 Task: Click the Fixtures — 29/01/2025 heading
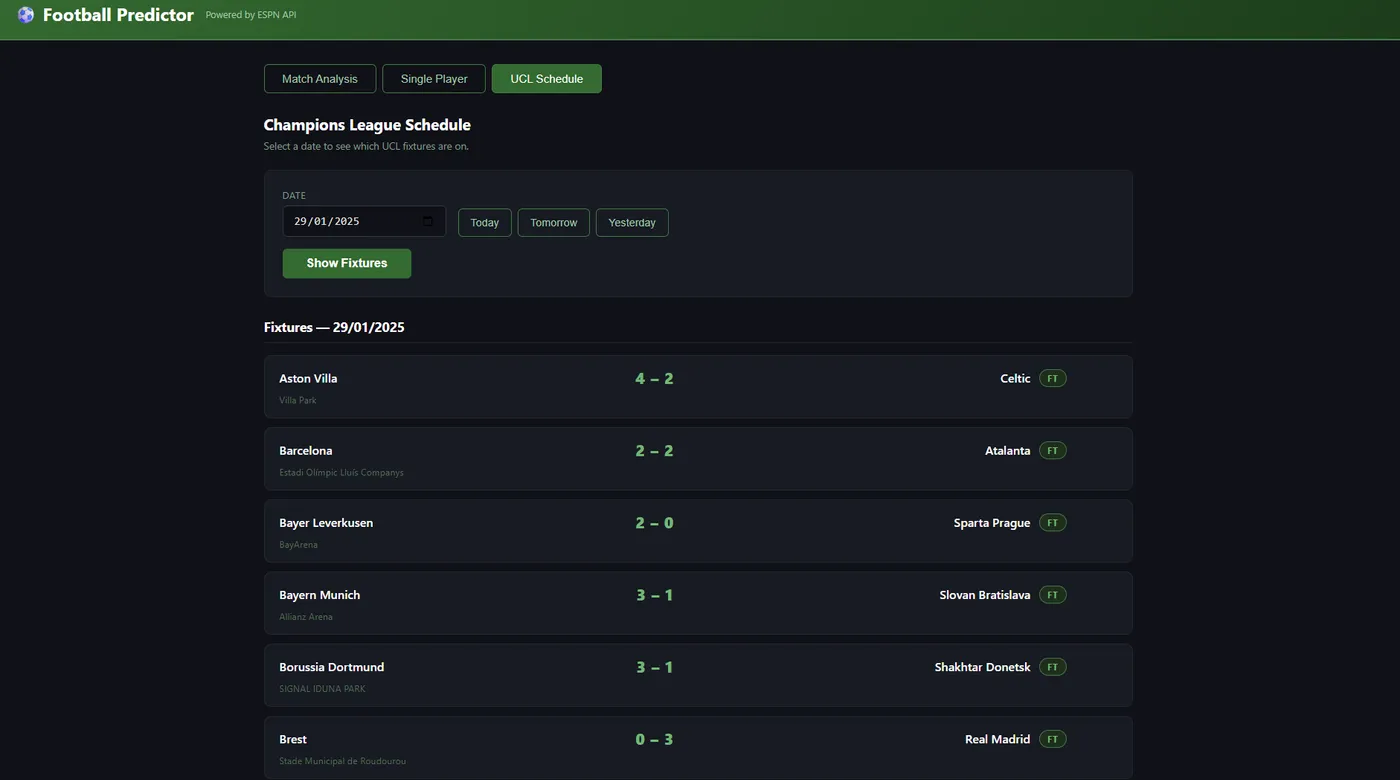(x=334, y=327)
